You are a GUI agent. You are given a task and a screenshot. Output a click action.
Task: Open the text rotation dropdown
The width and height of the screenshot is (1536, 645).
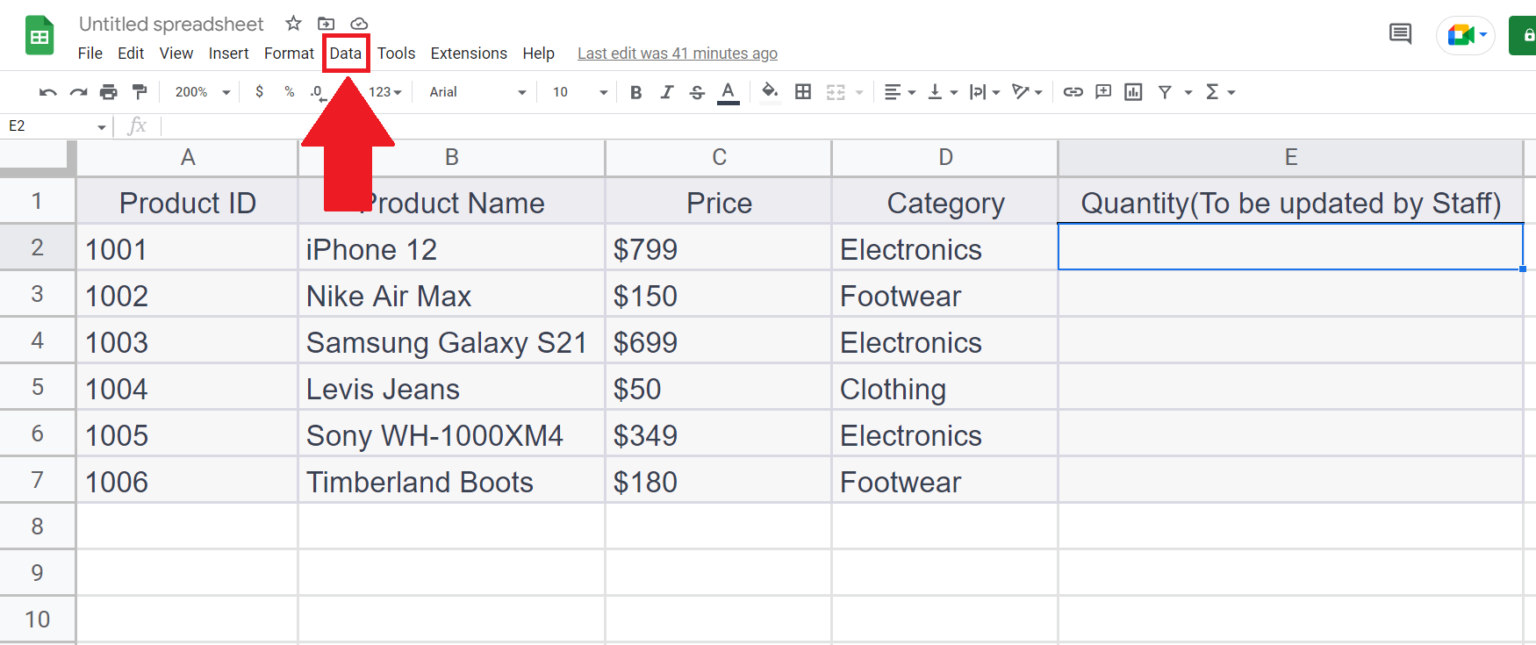pos(1027,92)
